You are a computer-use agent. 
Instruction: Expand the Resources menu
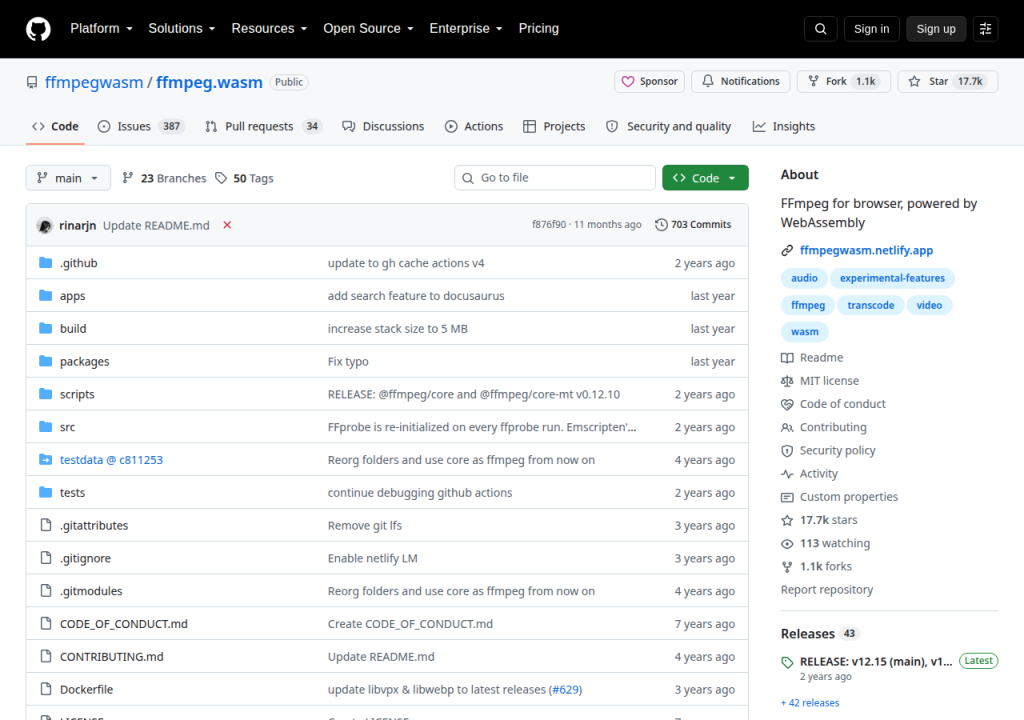pos(269,29)
